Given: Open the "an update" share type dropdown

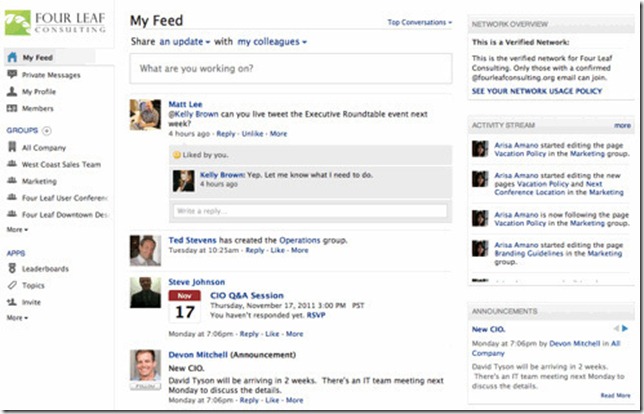Looking at the screenshot, I should click(x=184, y=42).
